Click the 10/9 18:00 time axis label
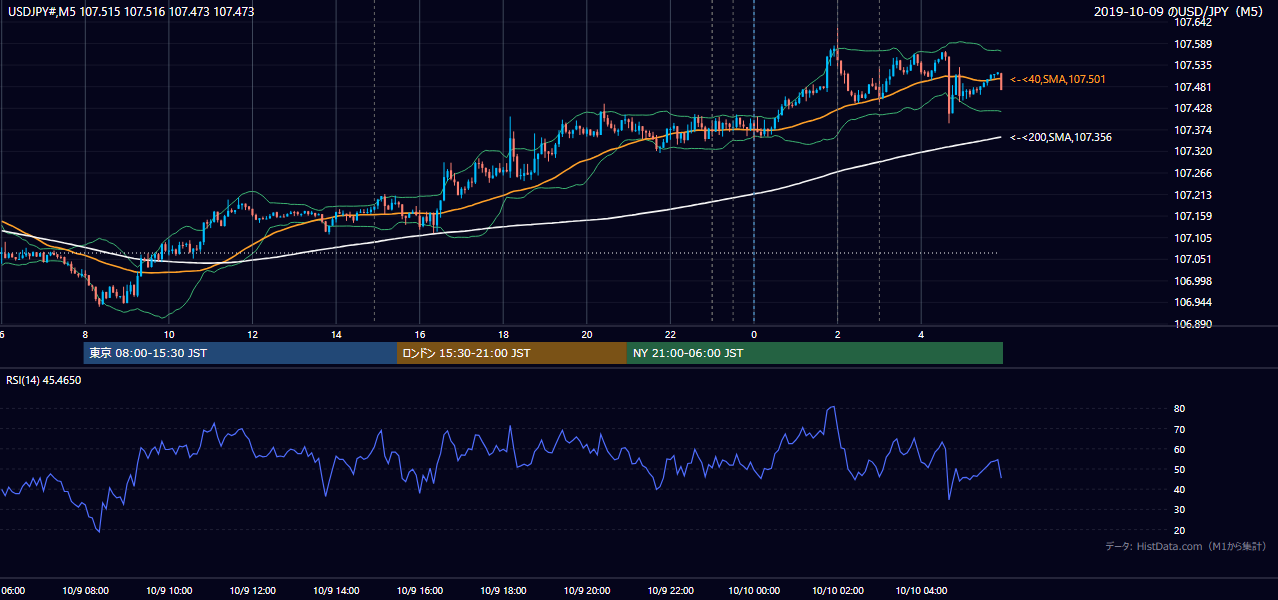 (x=504, y=591)
